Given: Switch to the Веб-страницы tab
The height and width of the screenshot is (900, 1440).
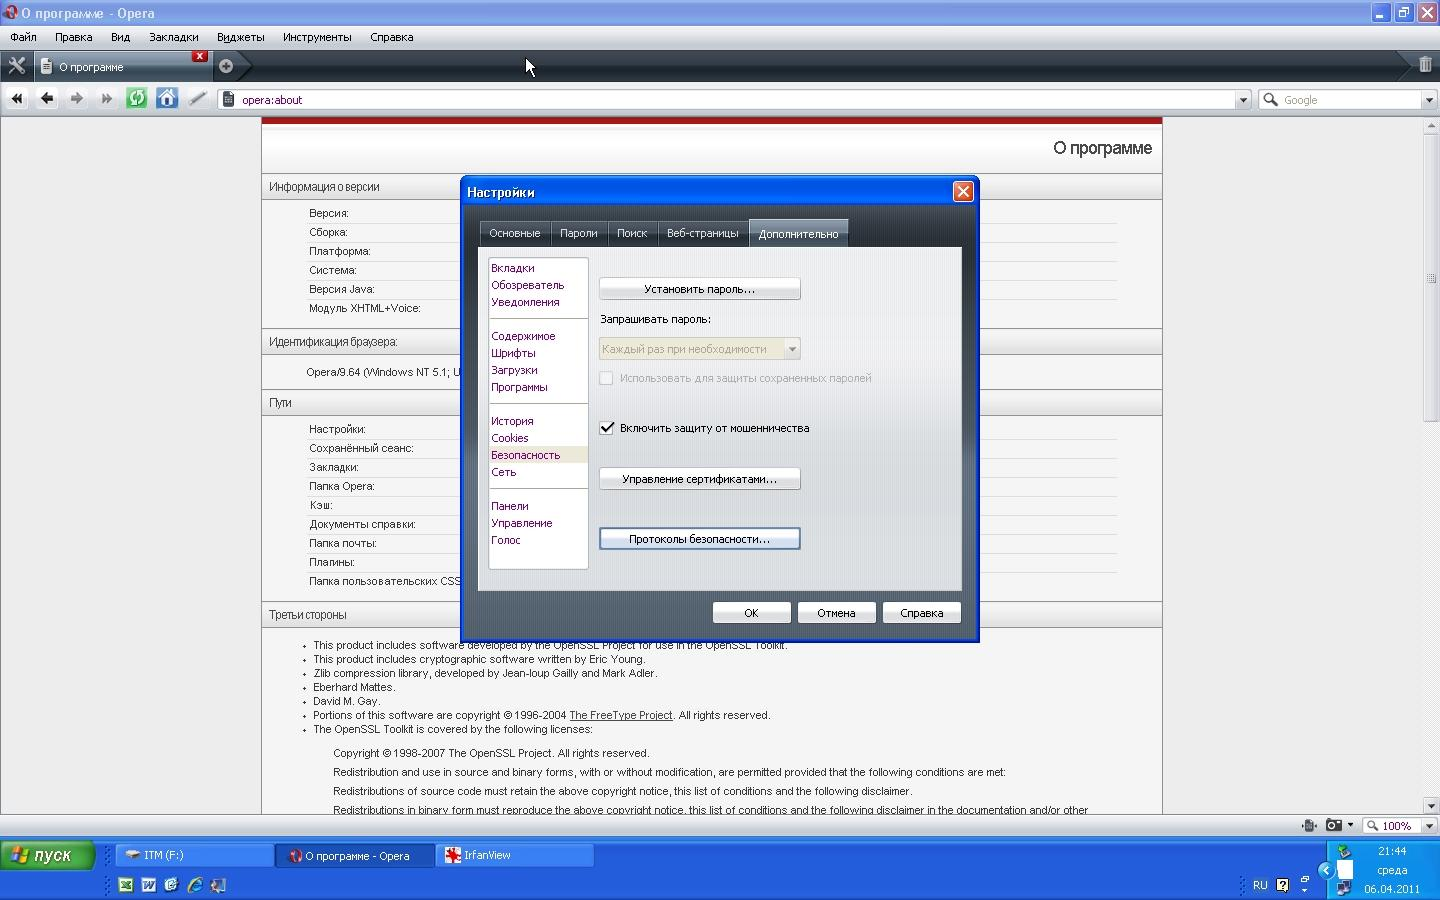Looking at the screenshot, I should (703, 233).
